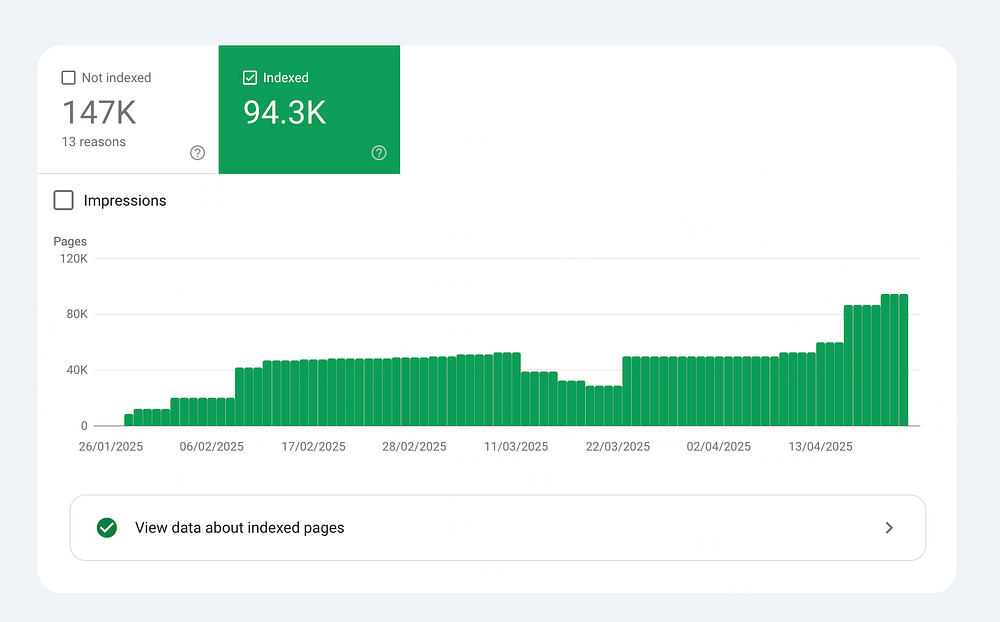Click the bar above 11/03/2025 date
The width and height of the screenshot is (1000, 622).
coord(516,389)
